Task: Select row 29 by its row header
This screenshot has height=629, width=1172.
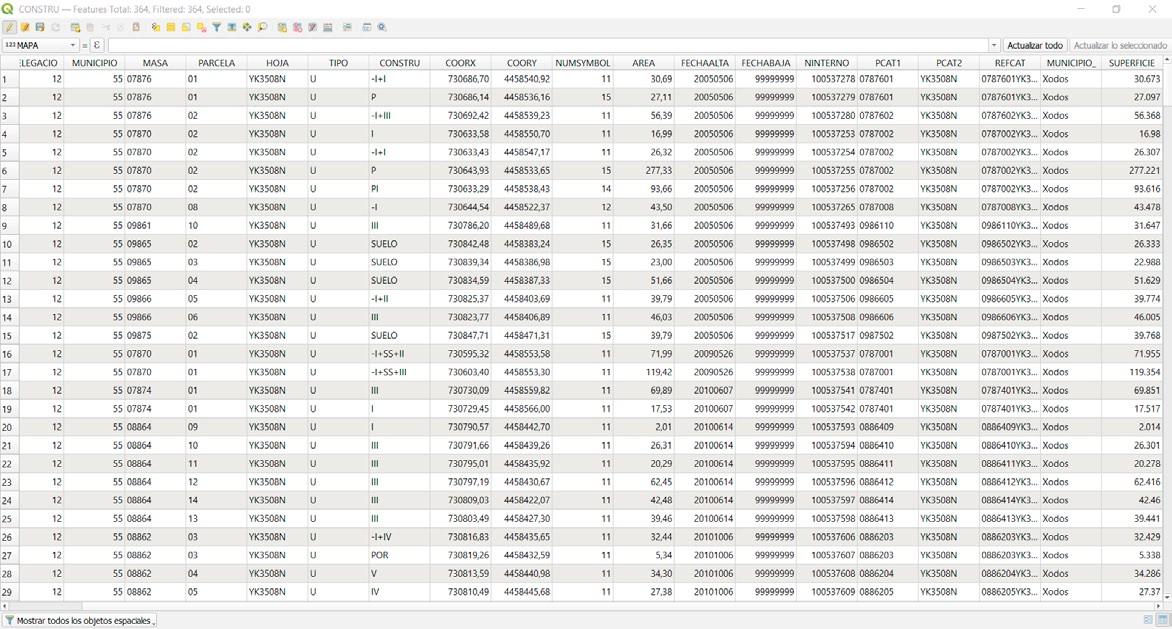Action: coord(9,592)
